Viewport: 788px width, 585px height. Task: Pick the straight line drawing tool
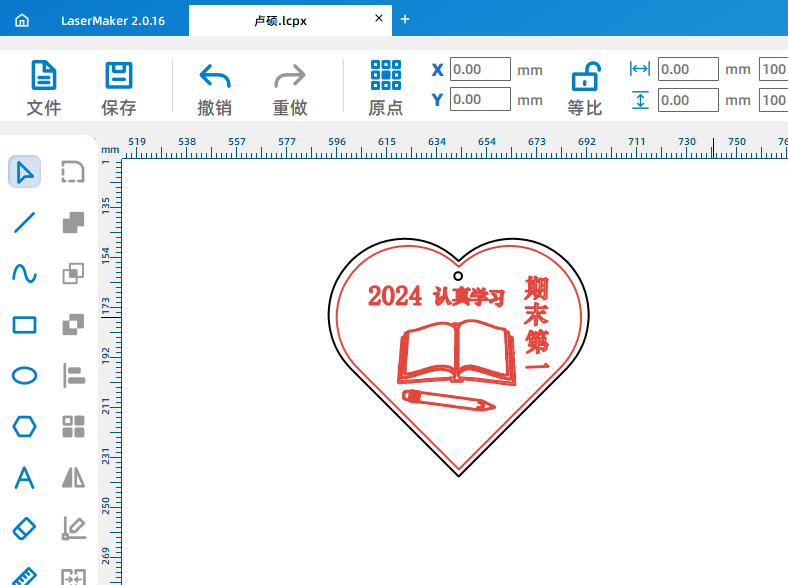click(x=24, y=223)
